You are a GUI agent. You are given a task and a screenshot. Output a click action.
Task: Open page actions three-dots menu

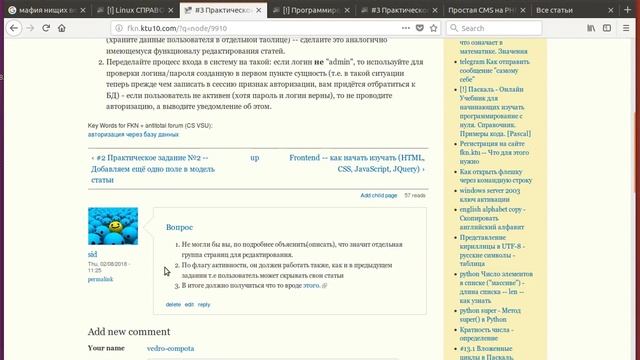(405, 28)
